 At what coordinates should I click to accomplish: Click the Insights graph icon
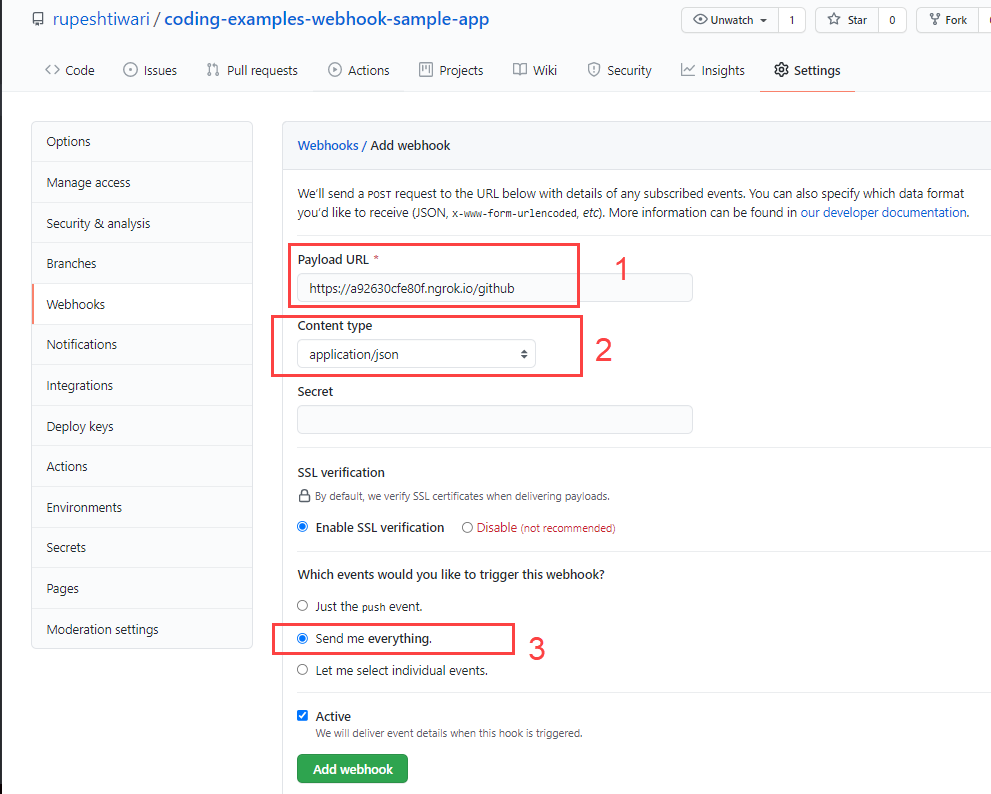[688, 70]
